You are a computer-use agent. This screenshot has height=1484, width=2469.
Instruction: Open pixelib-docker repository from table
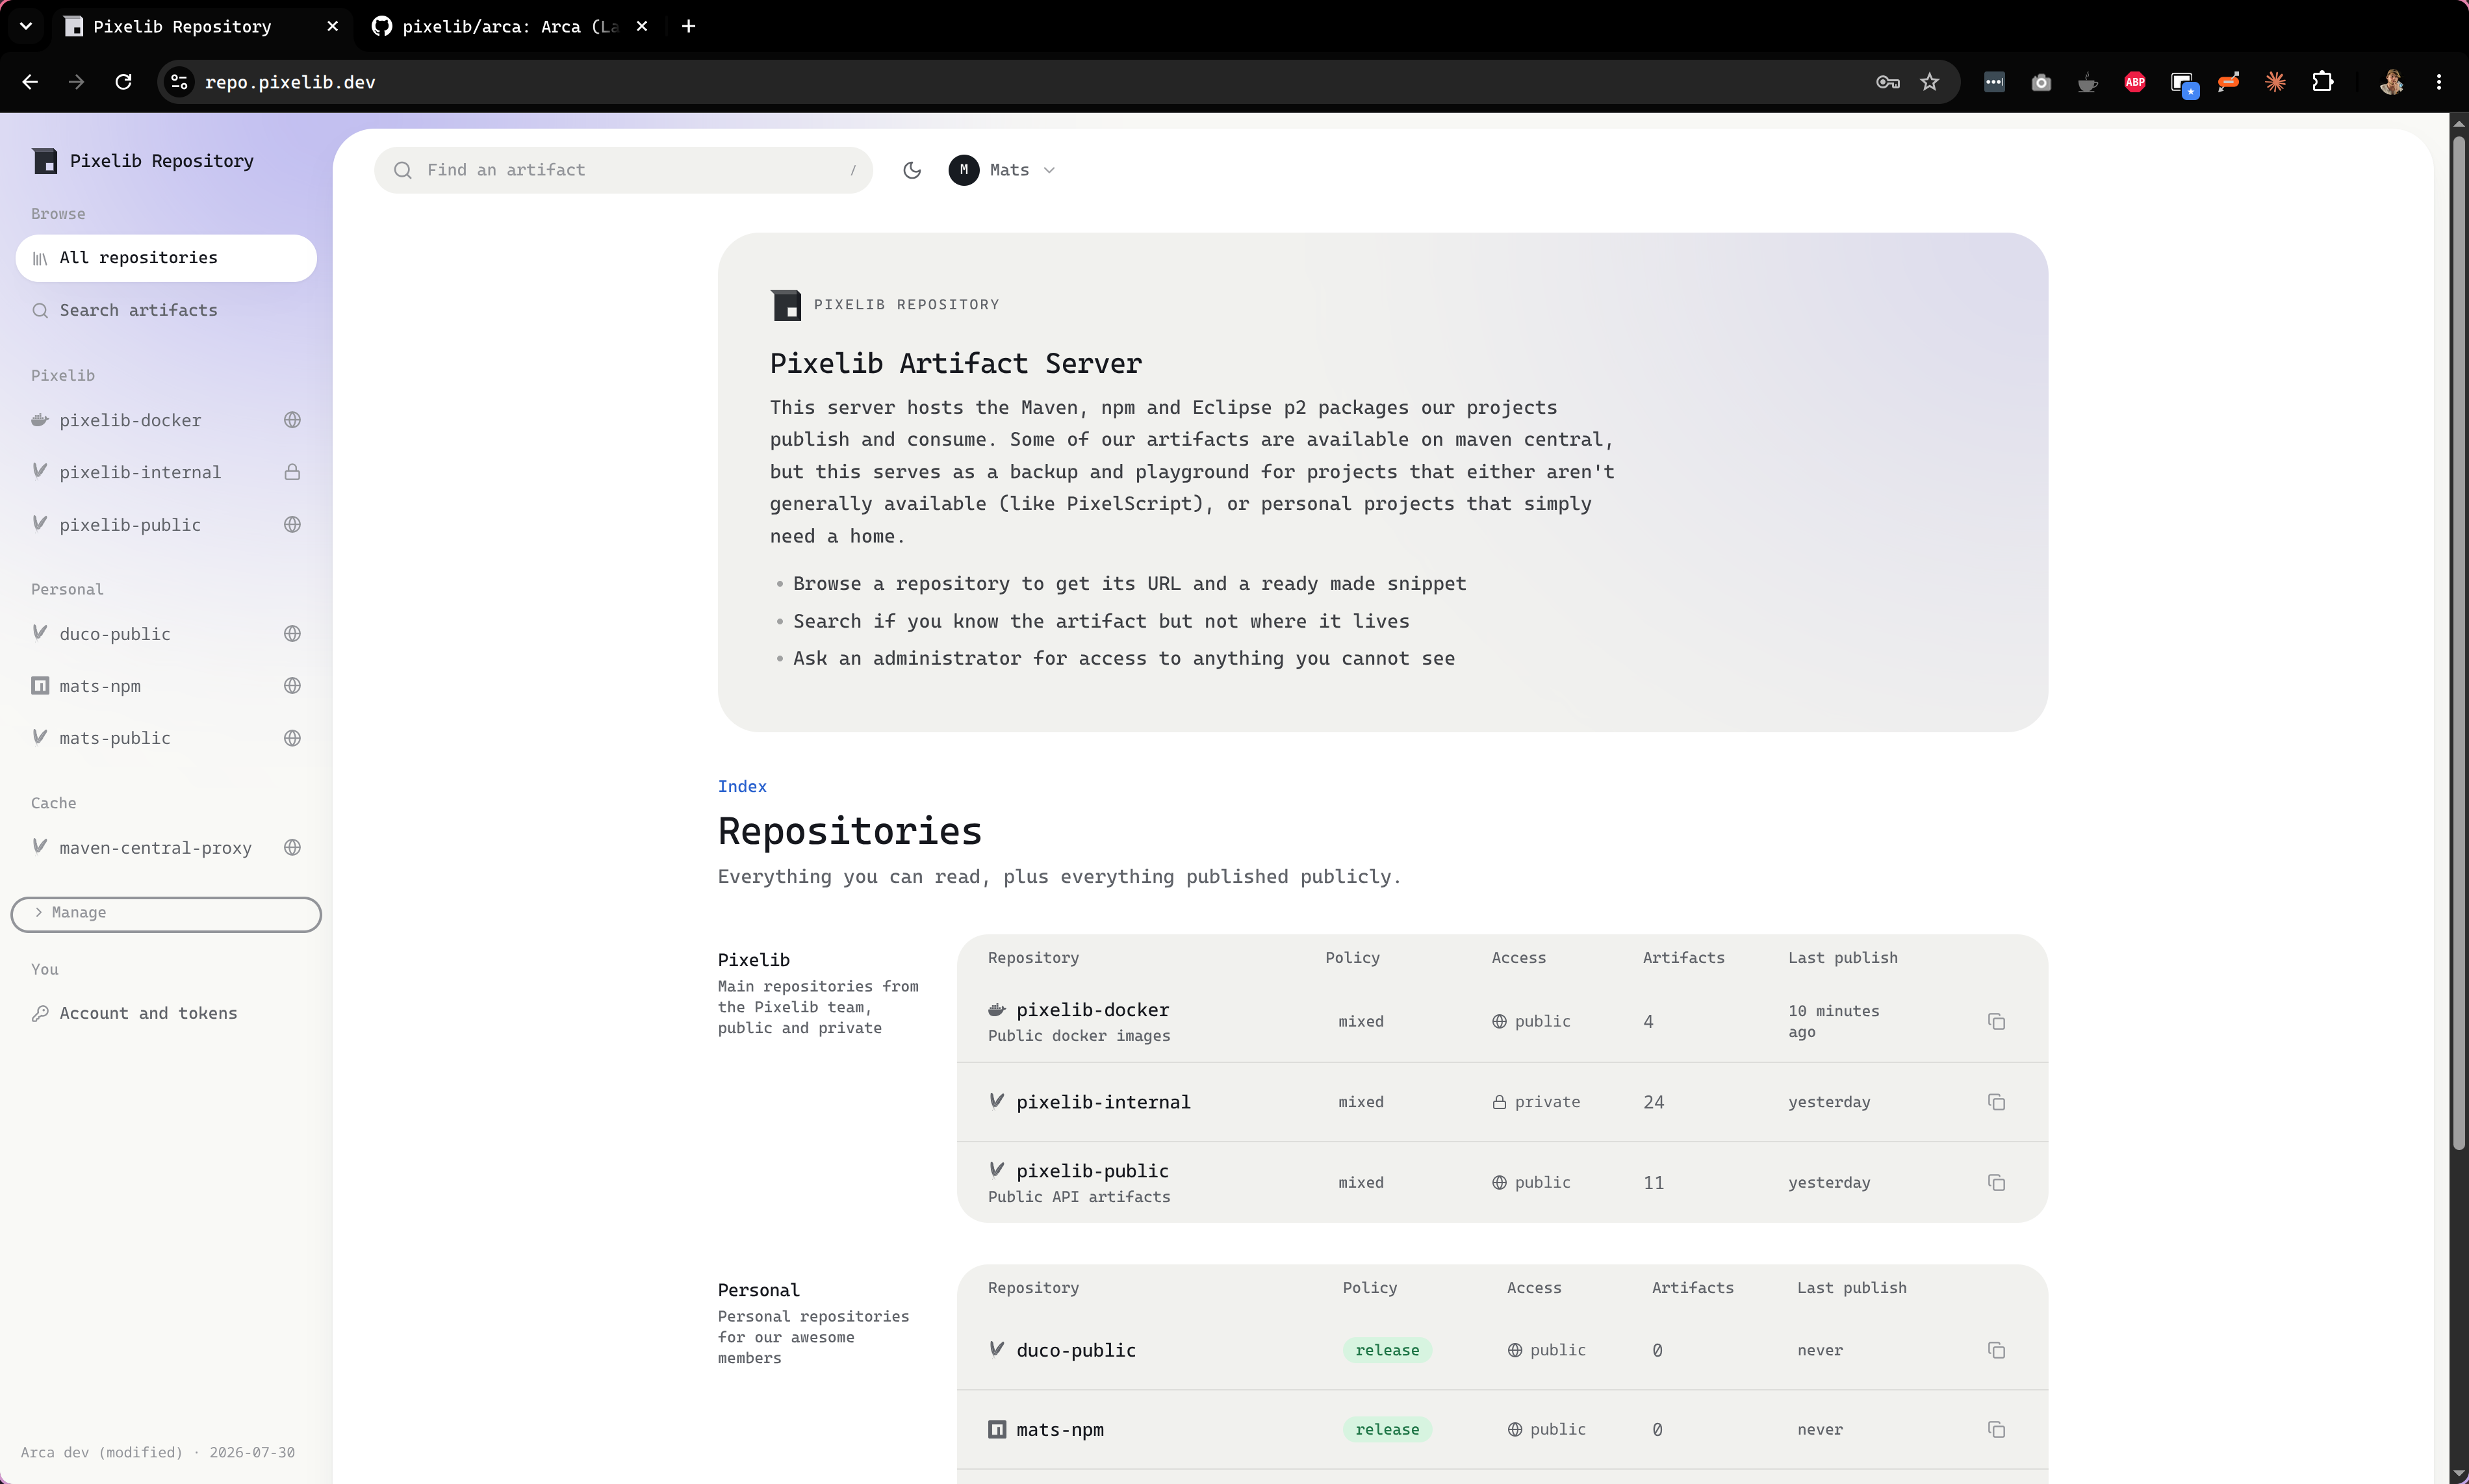coord(1092,1010)
